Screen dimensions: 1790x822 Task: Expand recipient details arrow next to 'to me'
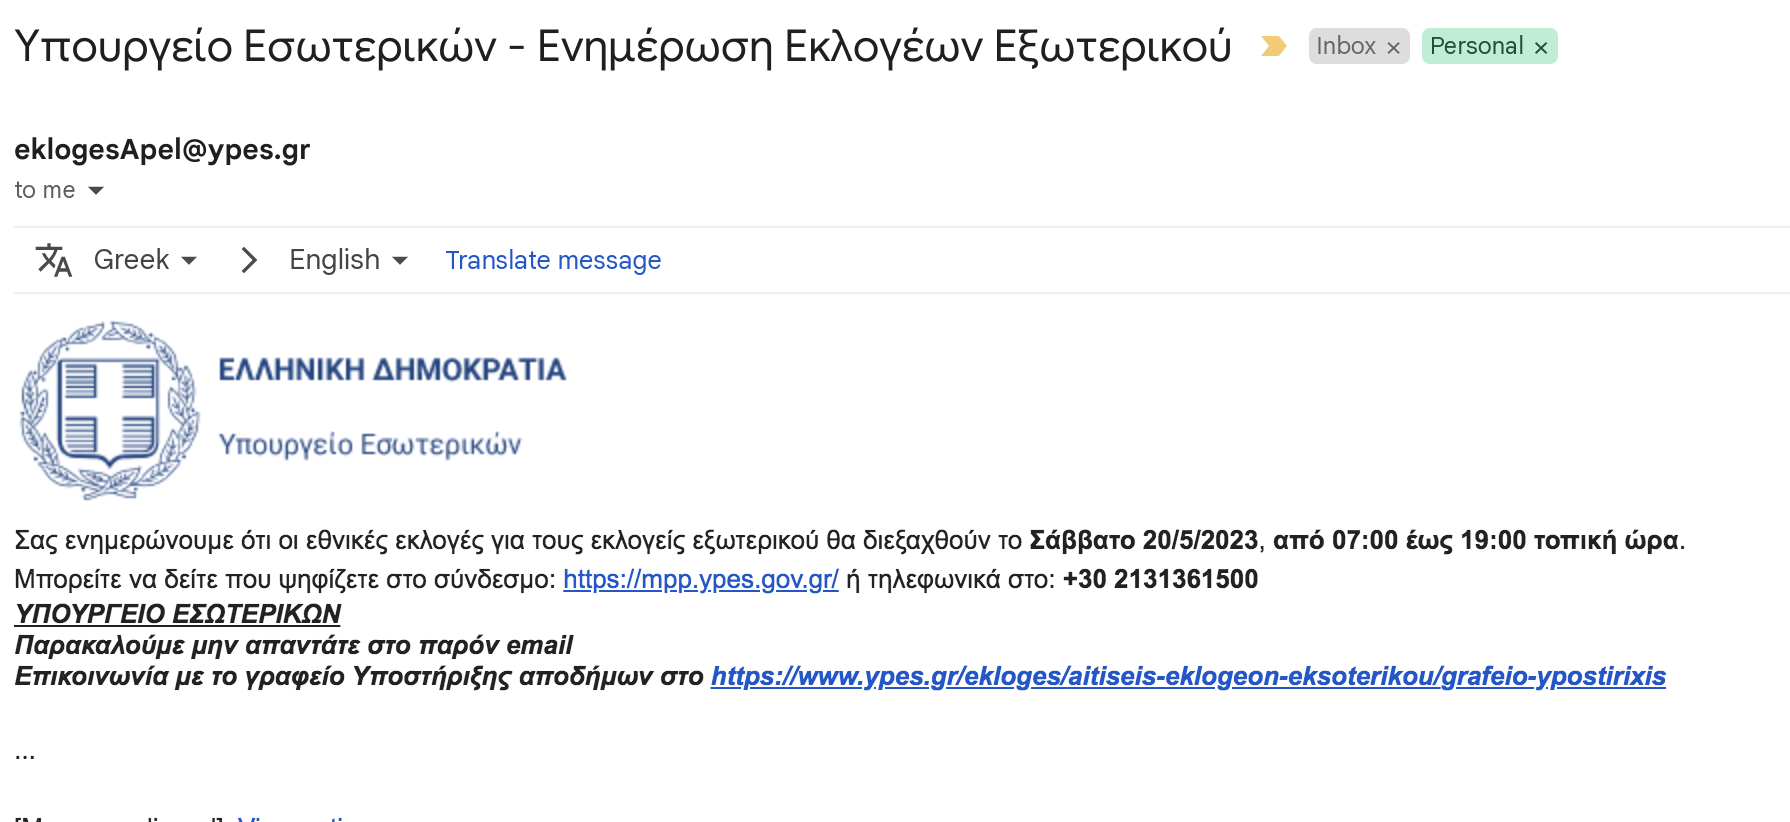pyautogui.click(x=96, y=190)
